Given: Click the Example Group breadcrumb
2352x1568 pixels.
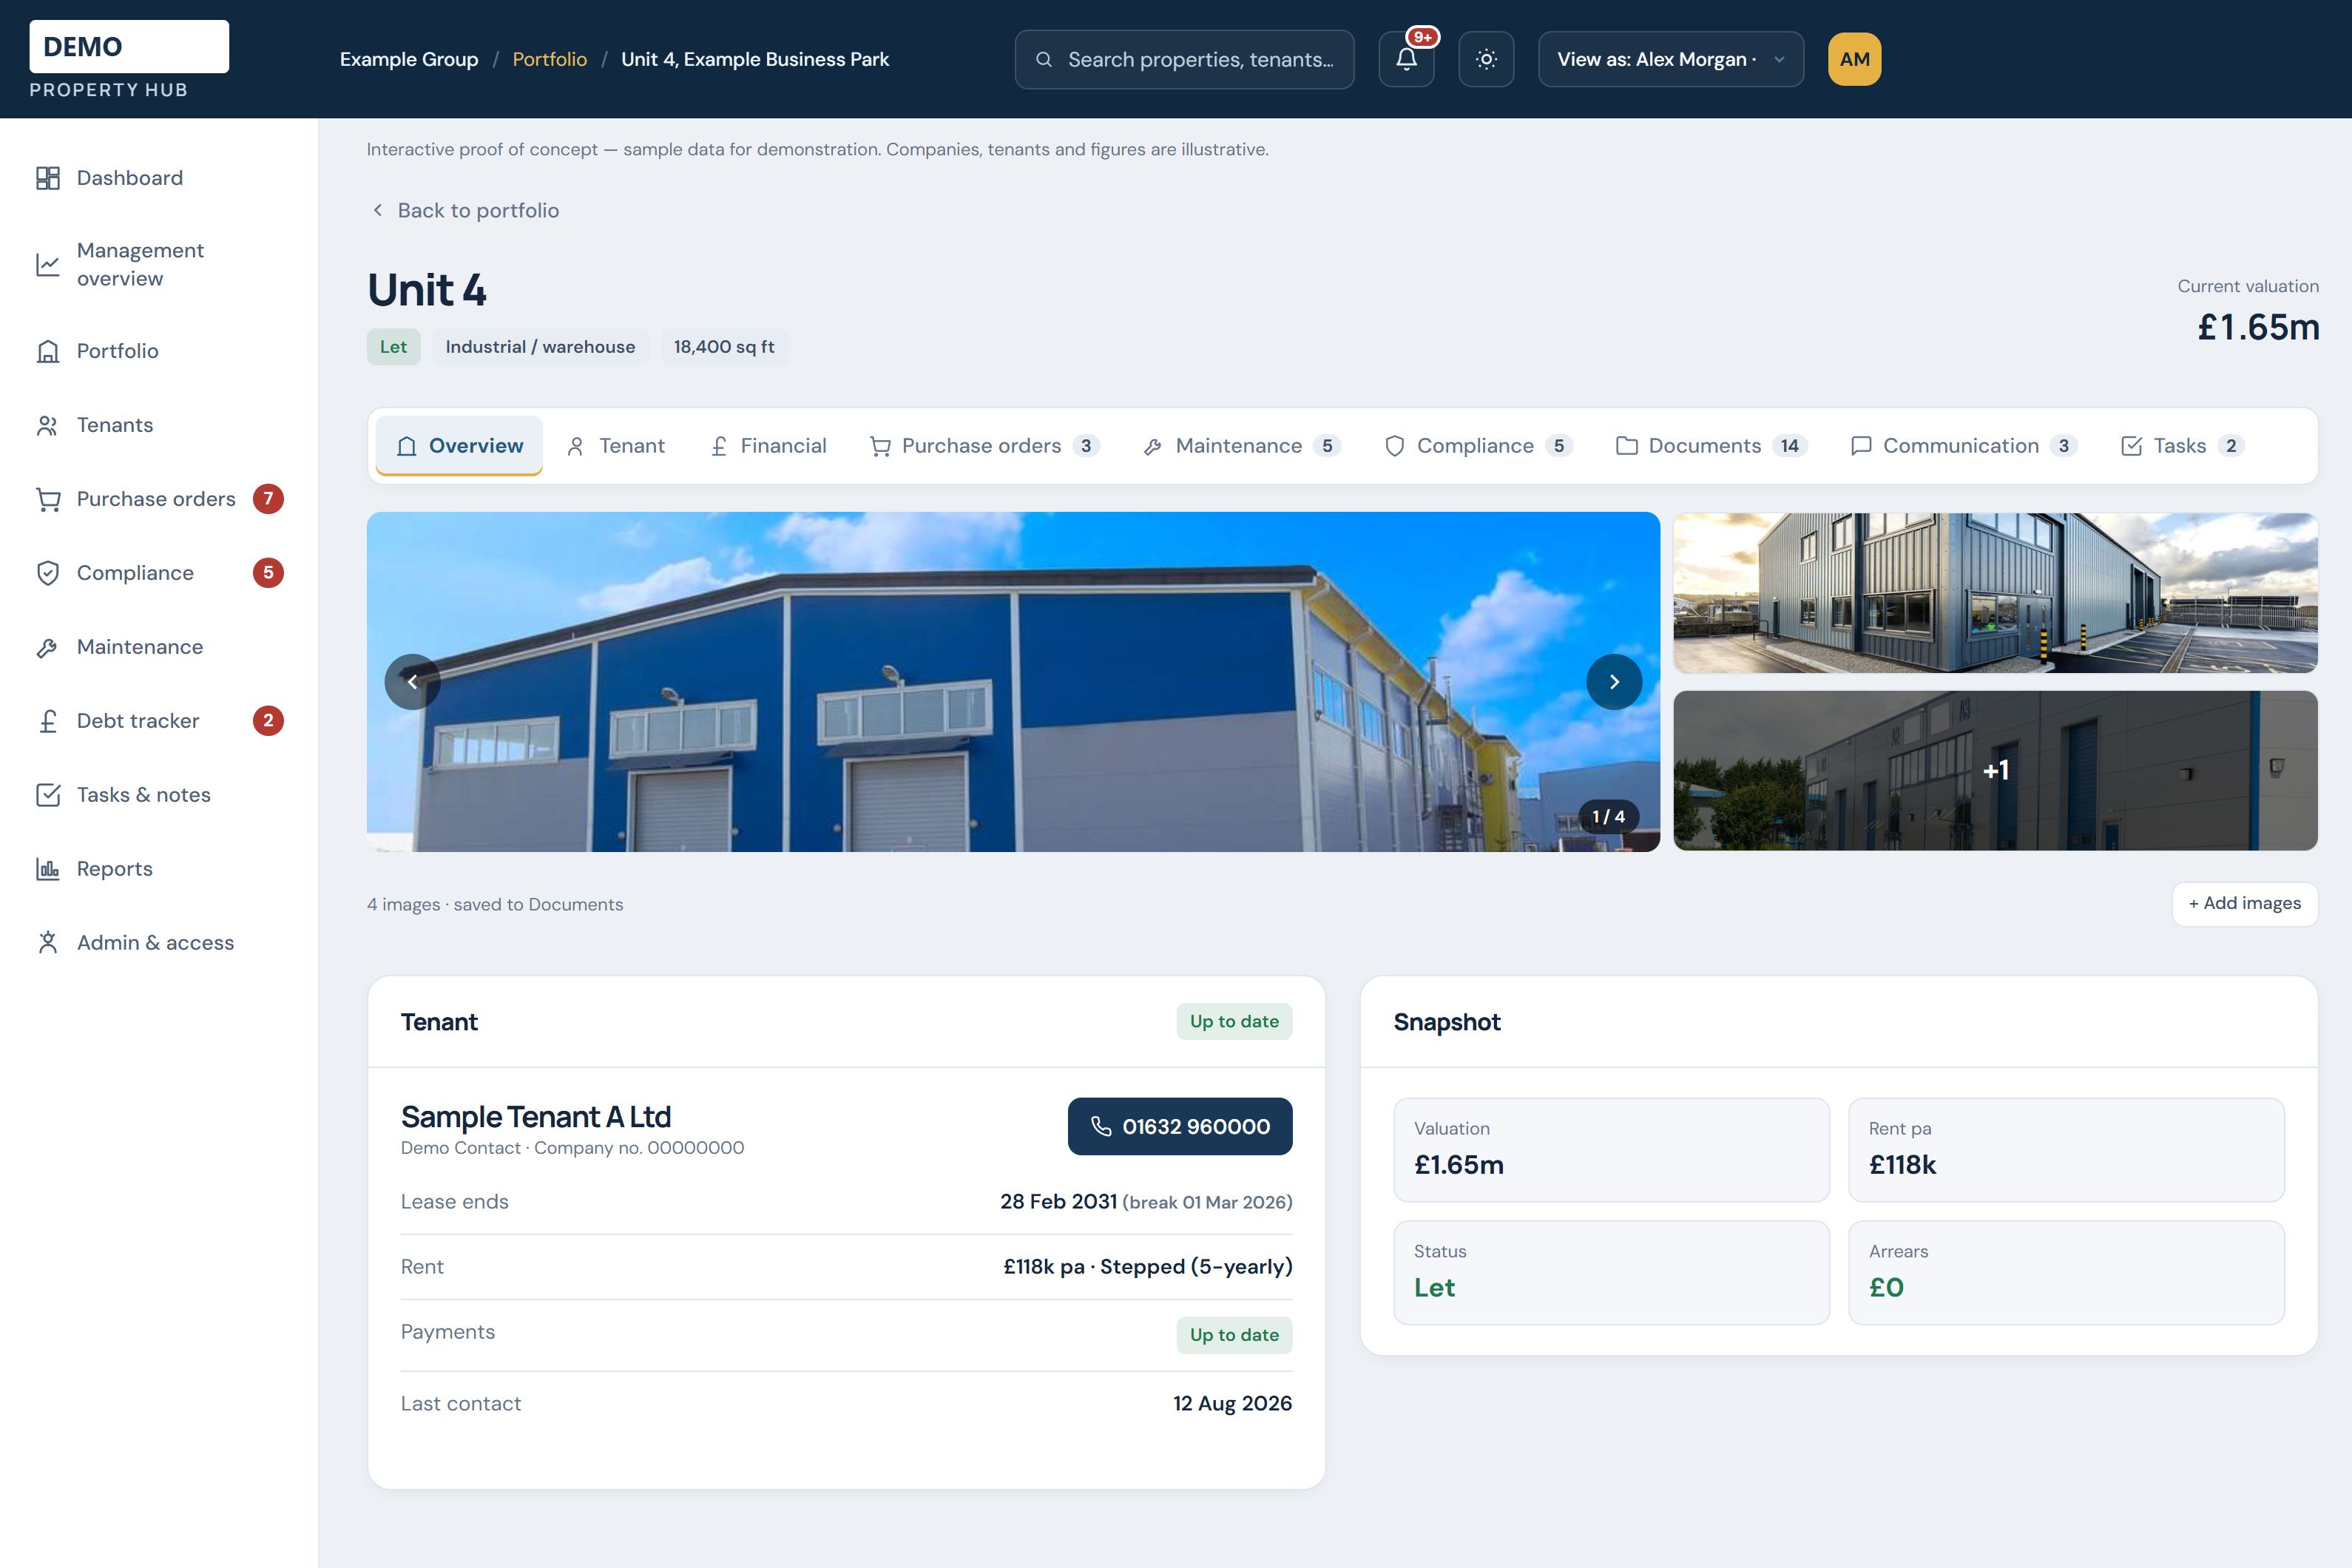Looking at the screenshot, I should (409, 59).
